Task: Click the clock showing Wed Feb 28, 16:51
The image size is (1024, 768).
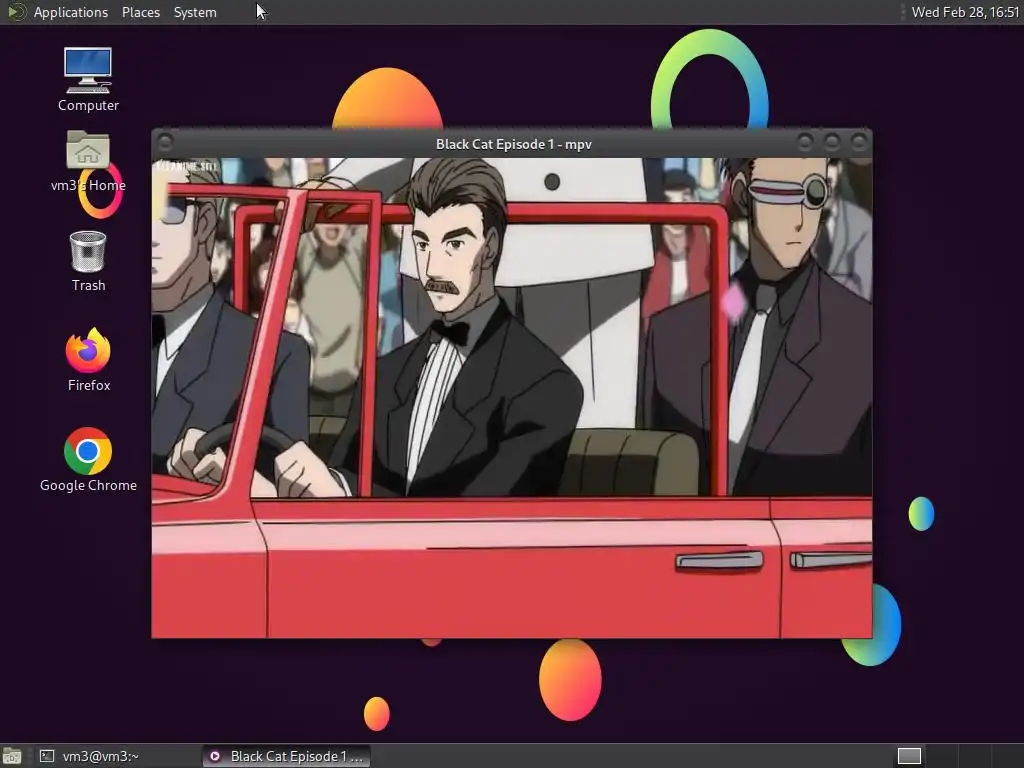Action: tap(965, 12)
